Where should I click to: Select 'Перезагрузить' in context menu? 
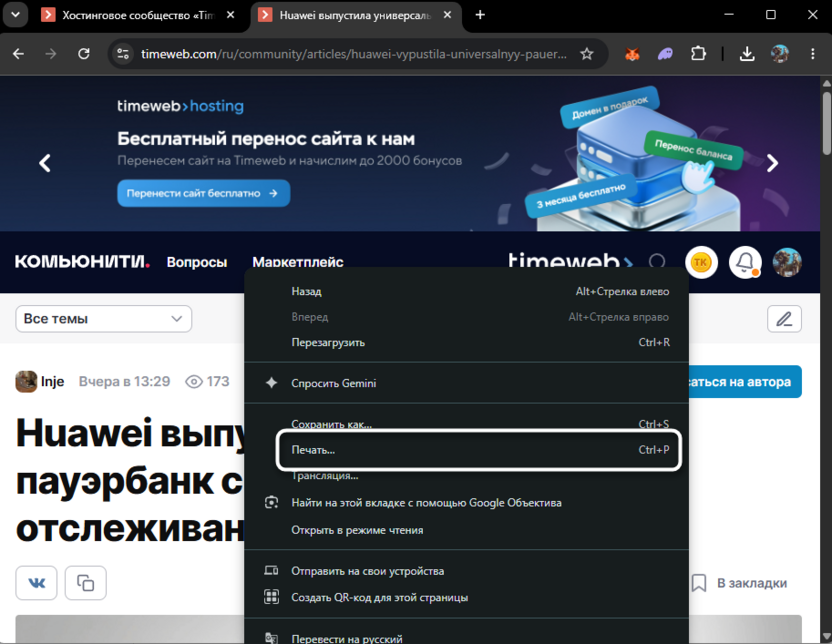[466, 343]
